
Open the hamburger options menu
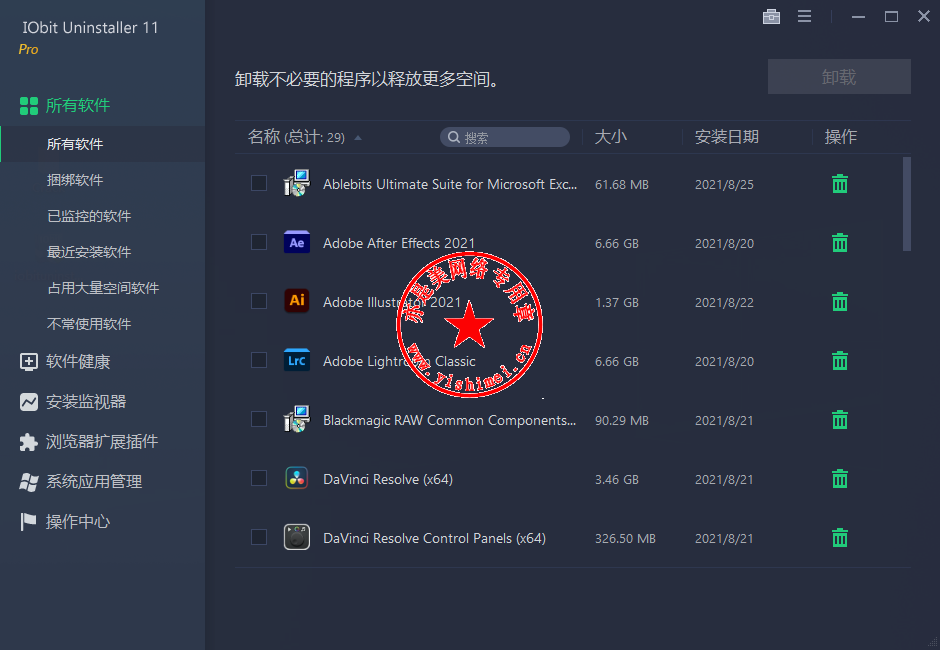(805, 17)
